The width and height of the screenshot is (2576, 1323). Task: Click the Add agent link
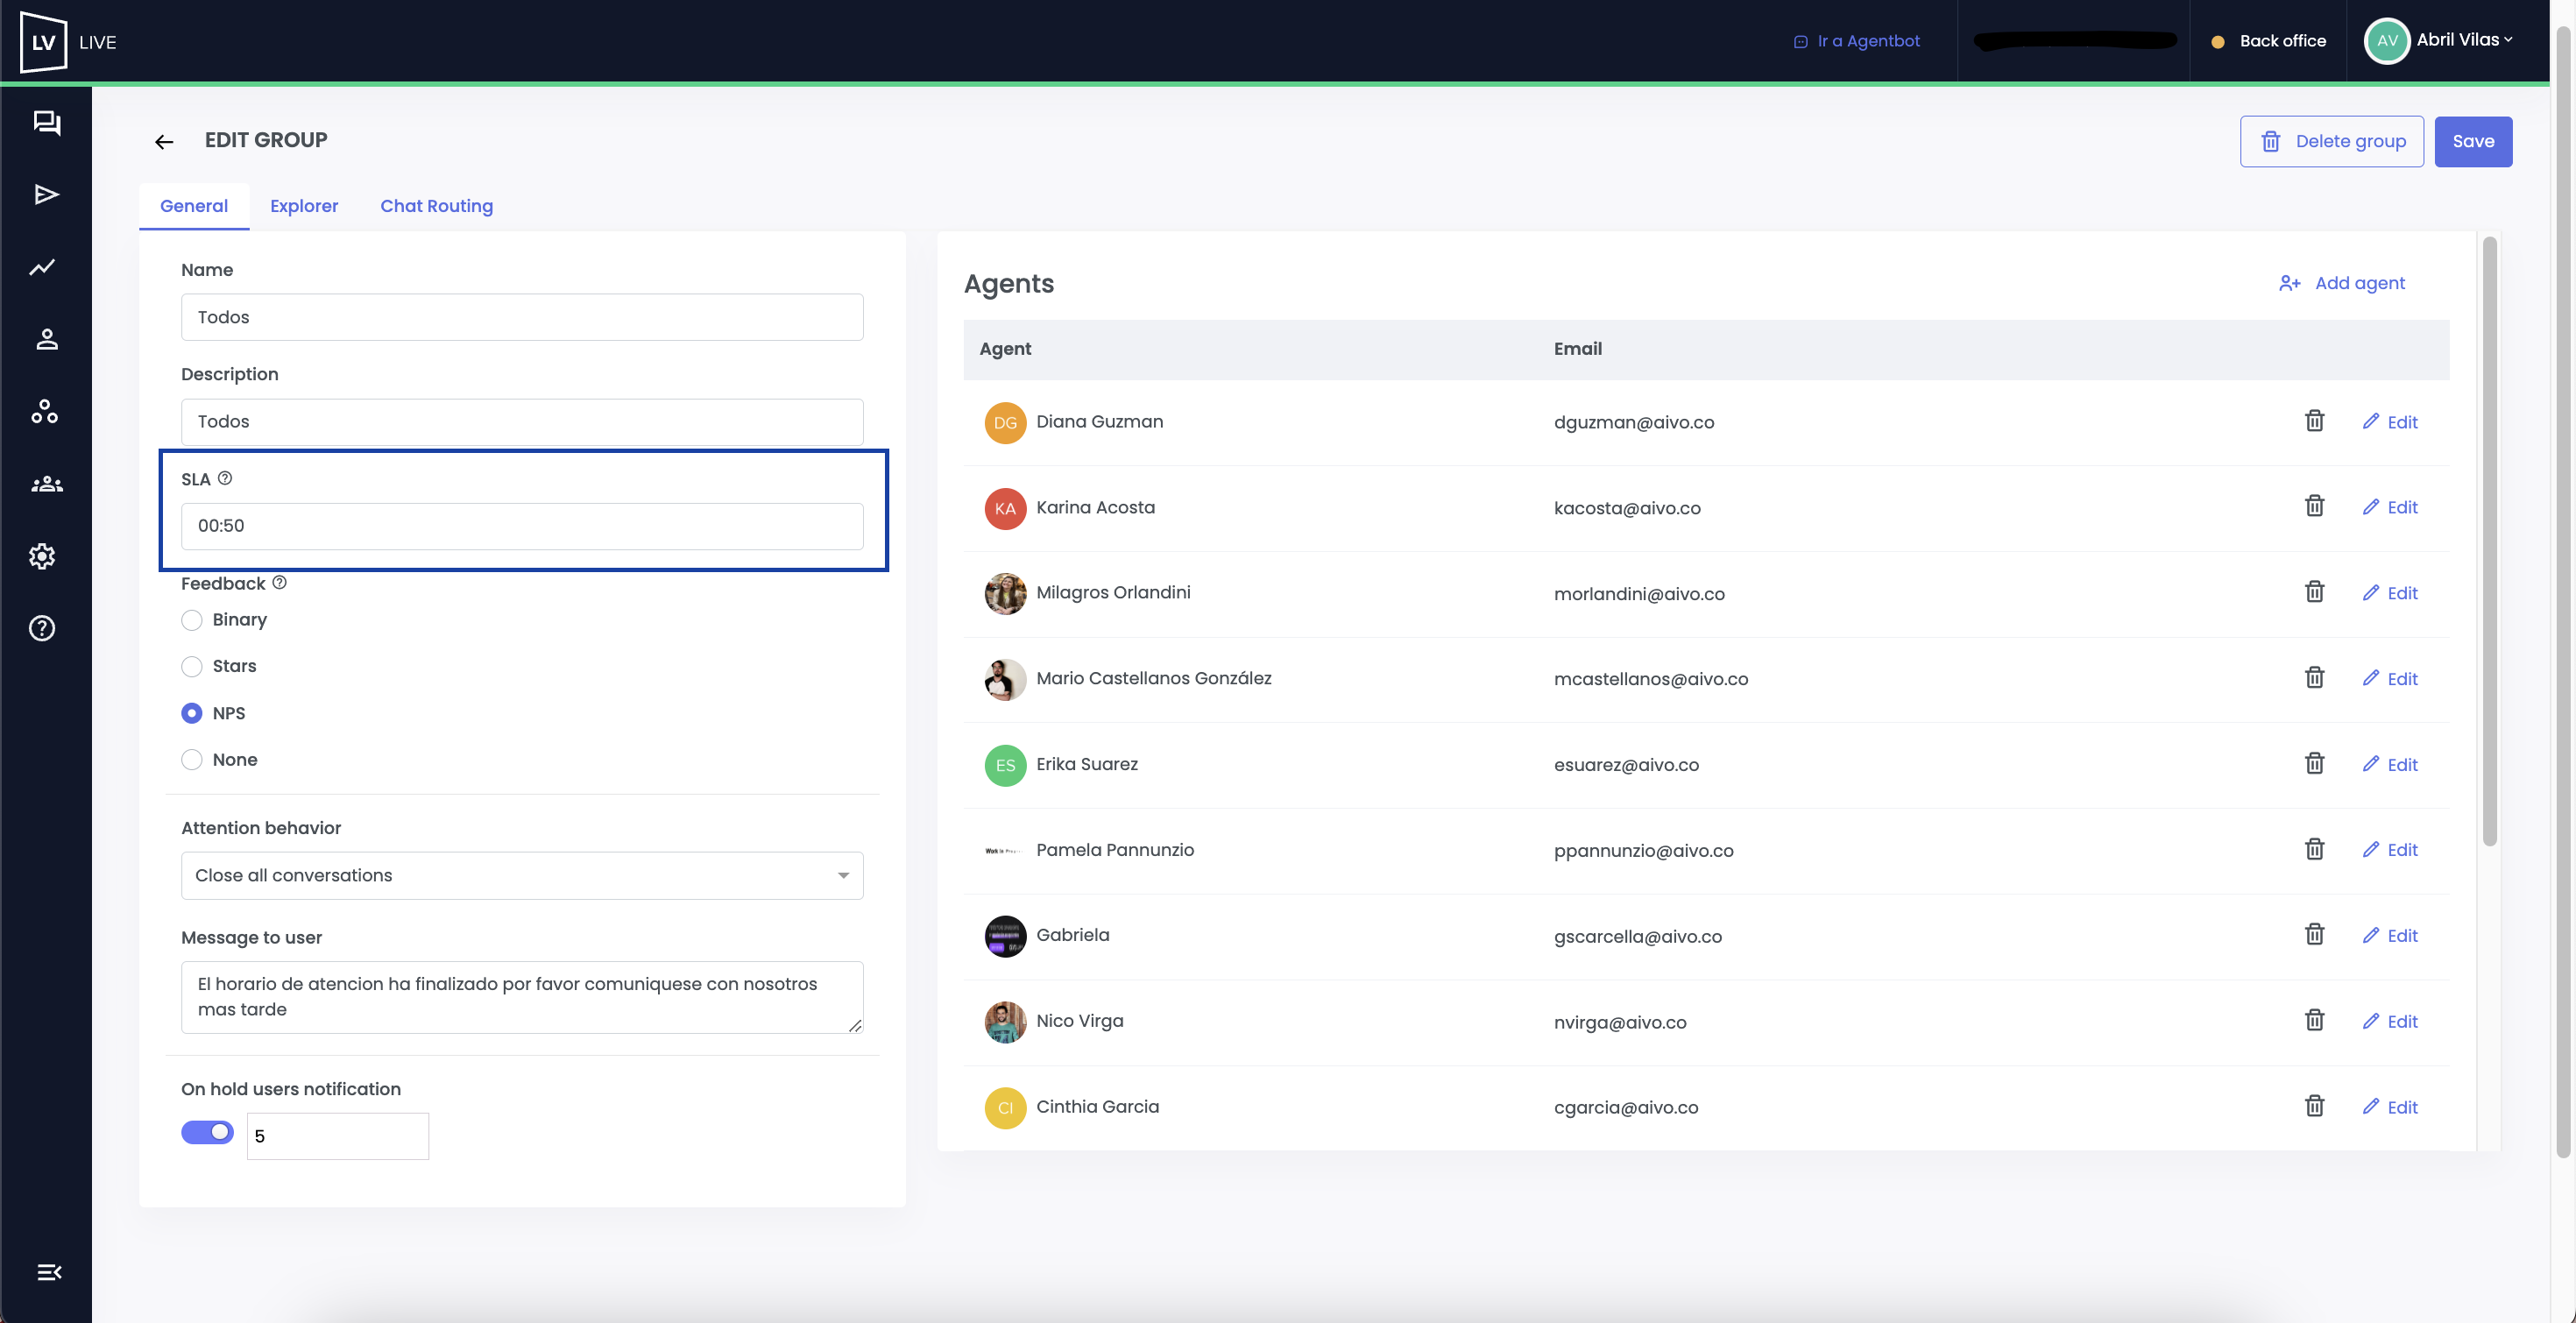[x=2342, y=283]
